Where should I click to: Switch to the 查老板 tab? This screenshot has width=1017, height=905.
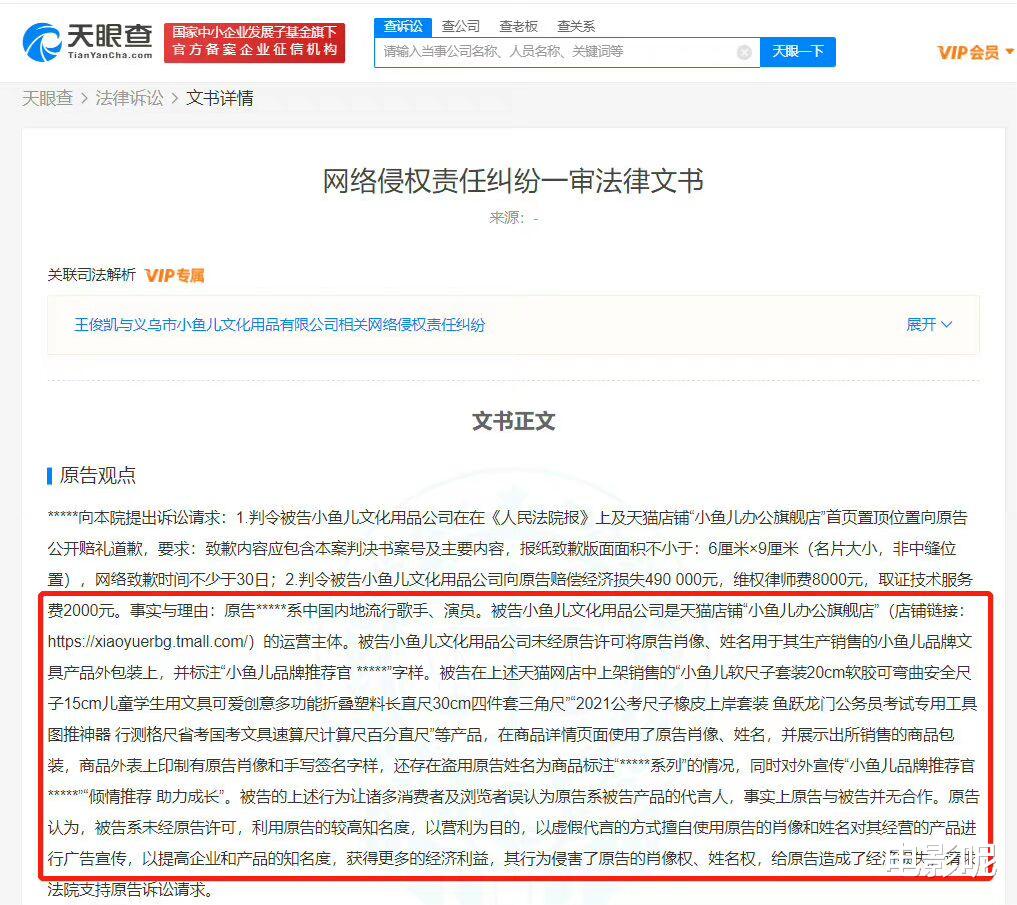[x=518, y=26]
